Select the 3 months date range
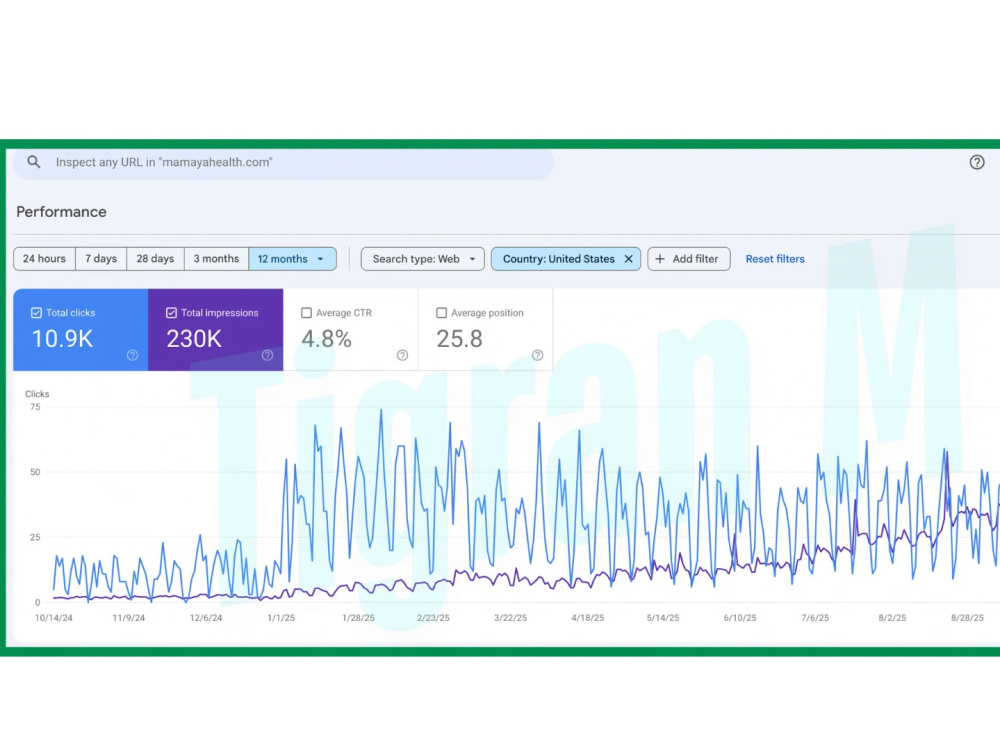Image resolution: width=1000 pixels, height=751 pixels. (216, 259)
